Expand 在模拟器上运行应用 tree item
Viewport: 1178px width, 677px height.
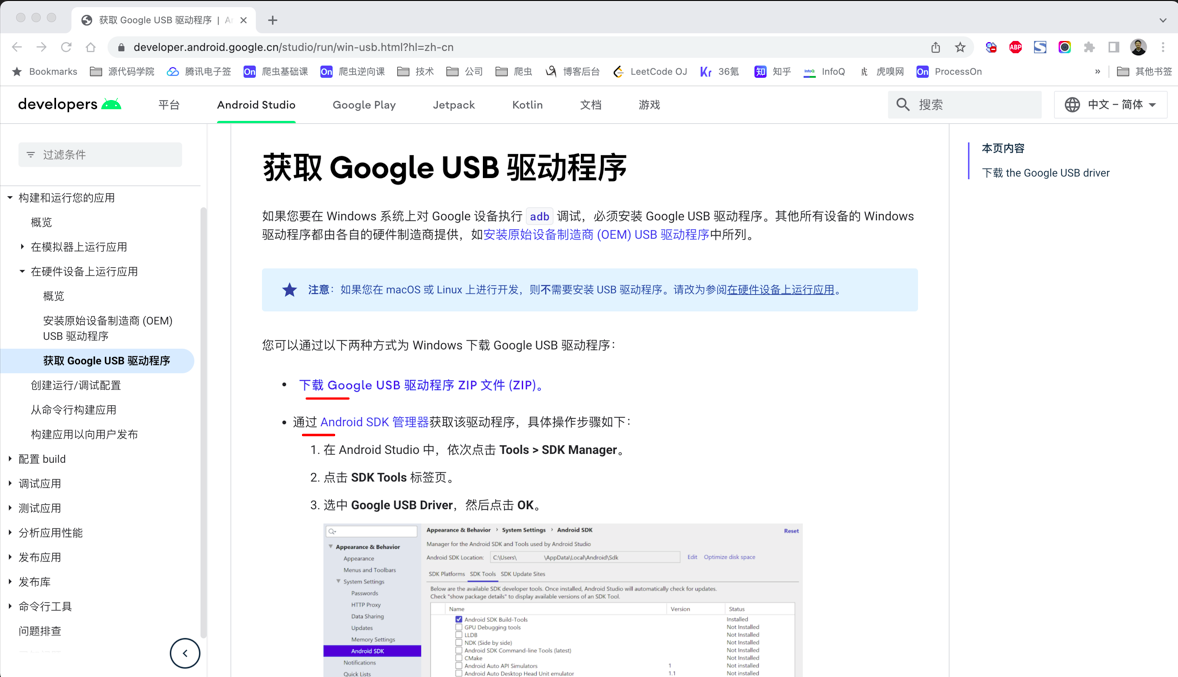(x=22, y=246)
